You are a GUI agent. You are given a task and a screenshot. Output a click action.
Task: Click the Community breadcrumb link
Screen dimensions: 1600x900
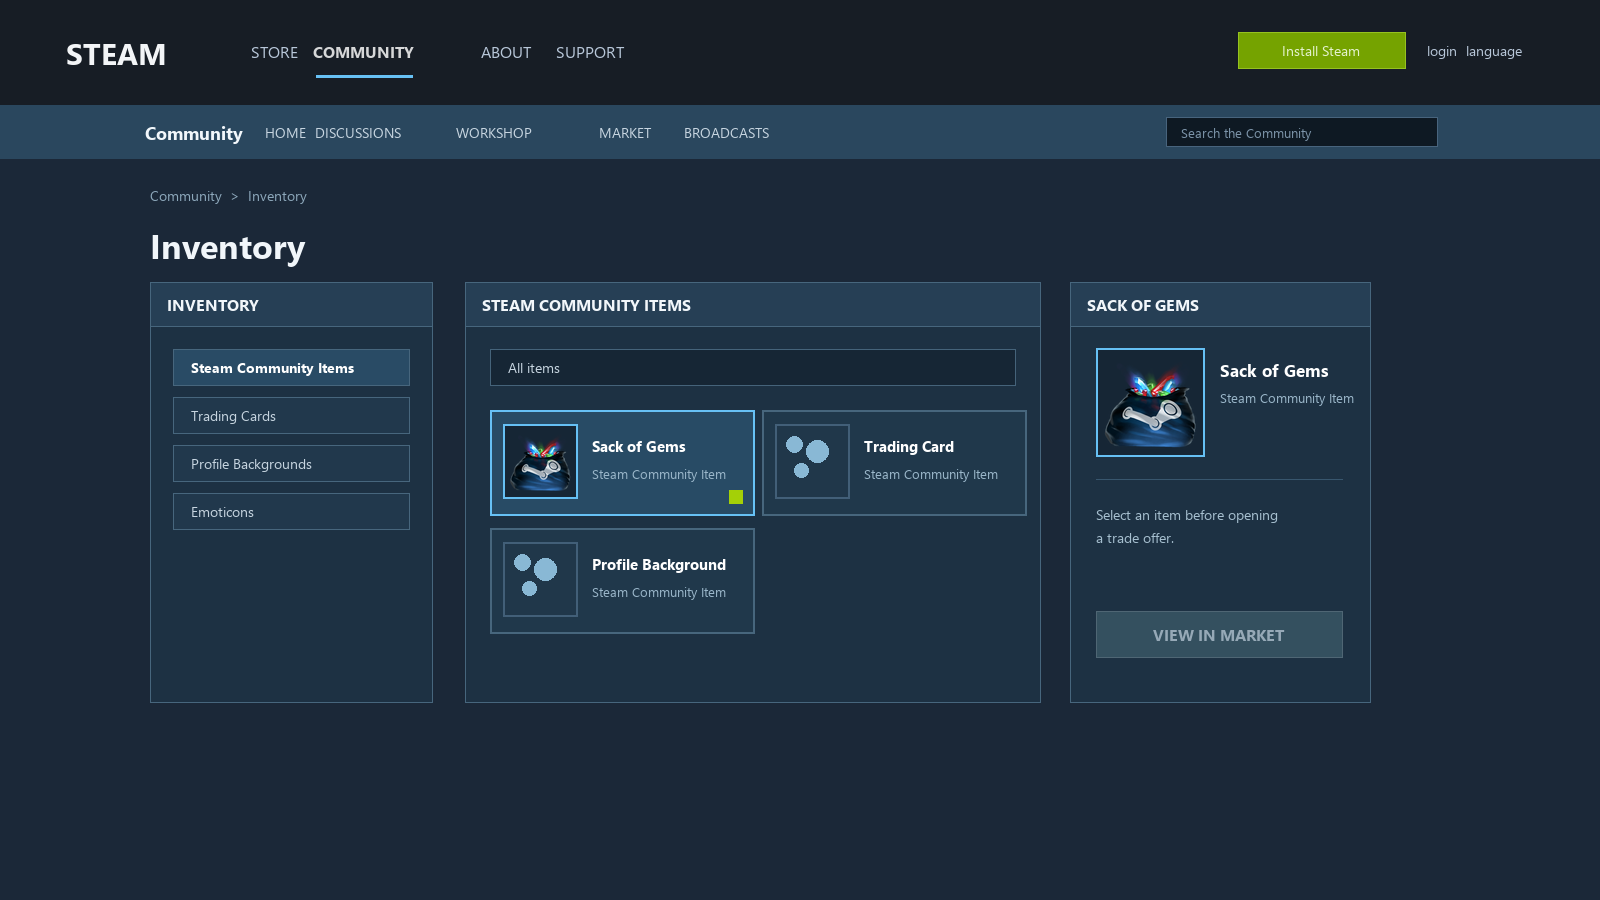(x=186, y=196)
